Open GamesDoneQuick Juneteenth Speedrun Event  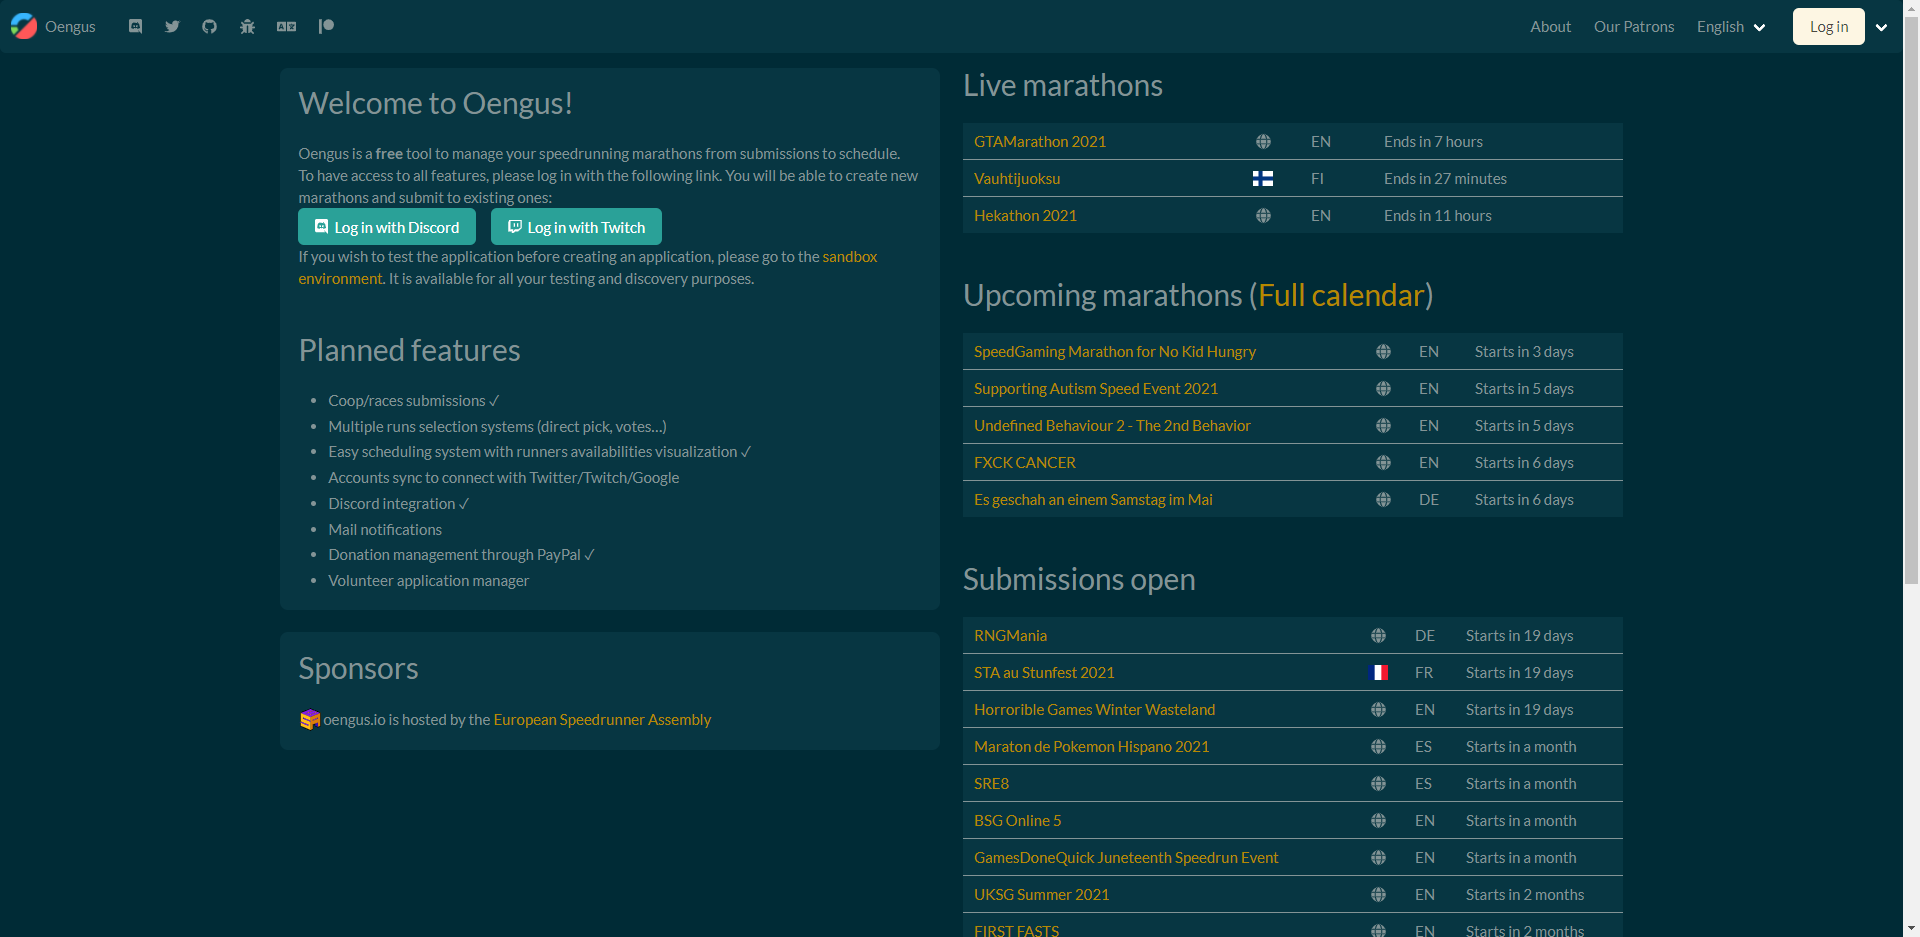pos(1126,858)
